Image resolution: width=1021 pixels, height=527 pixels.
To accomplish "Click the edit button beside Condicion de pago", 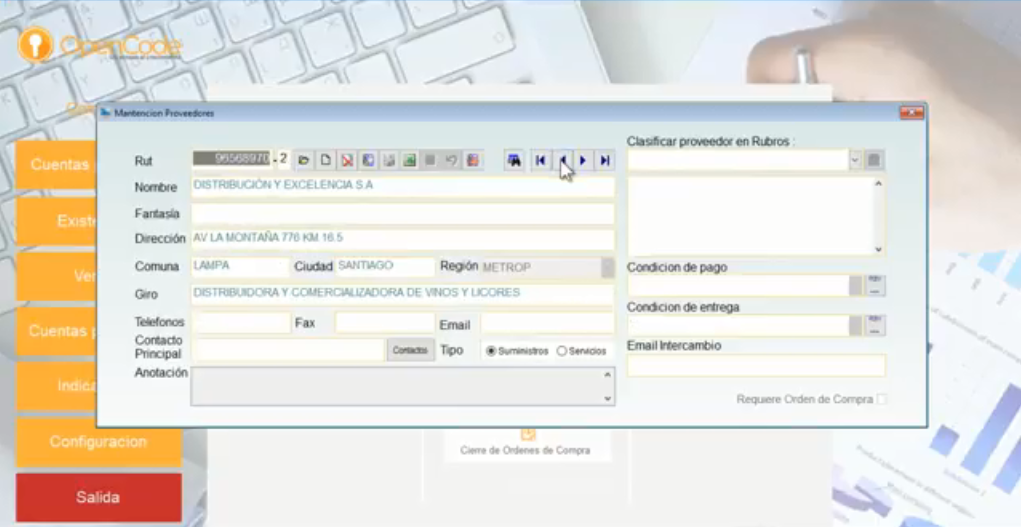I will 875,285.
